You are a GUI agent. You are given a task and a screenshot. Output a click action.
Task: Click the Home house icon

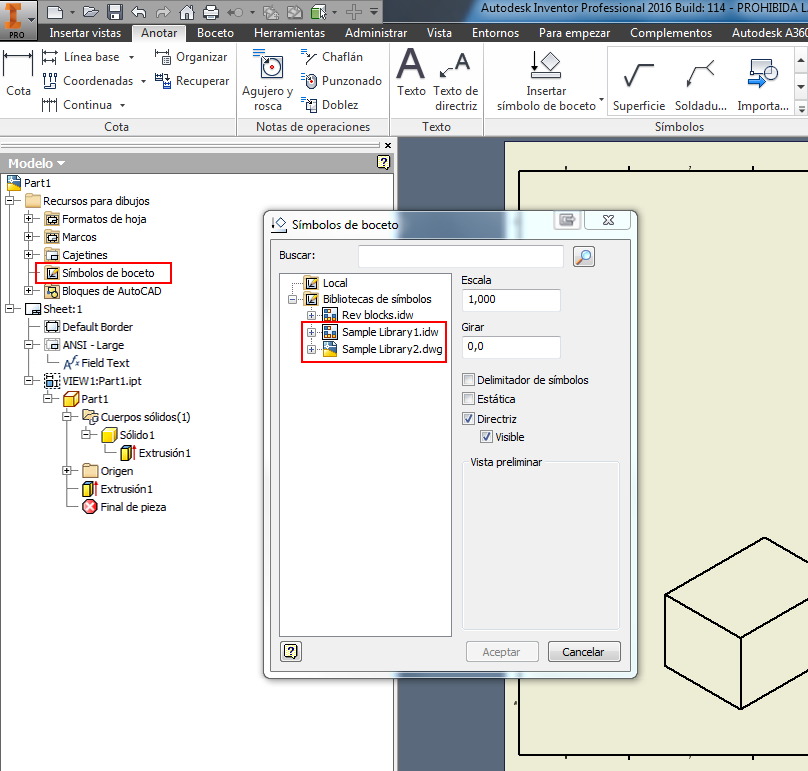click(x=187, y=11)
